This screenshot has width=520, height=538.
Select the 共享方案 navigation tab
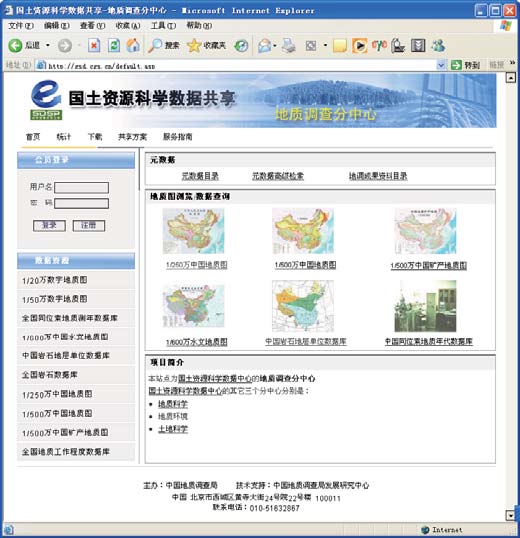click(x=132, y=137)
